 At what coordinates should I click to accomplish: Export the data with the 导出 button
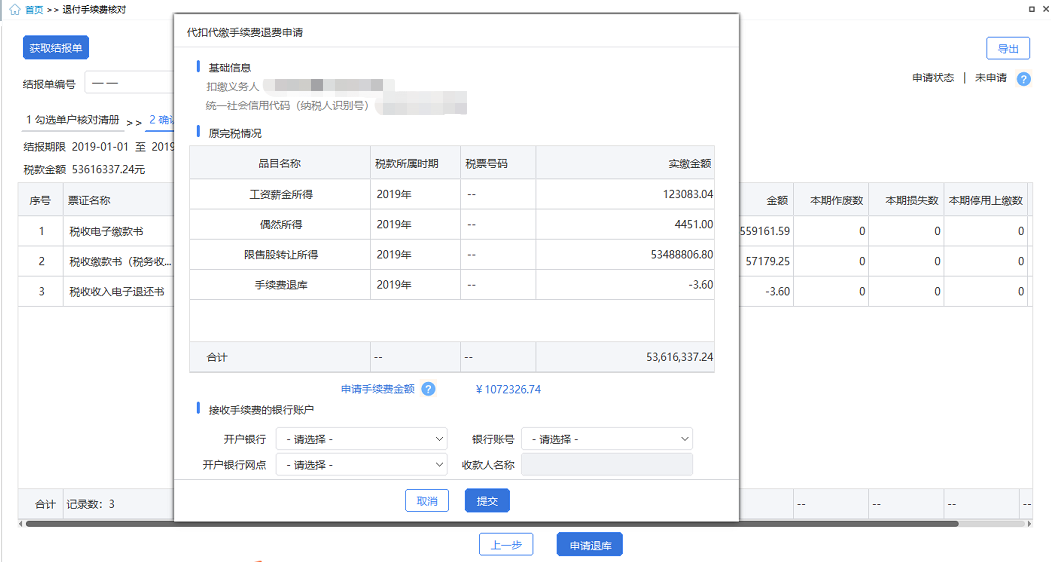pos(1007,49)
